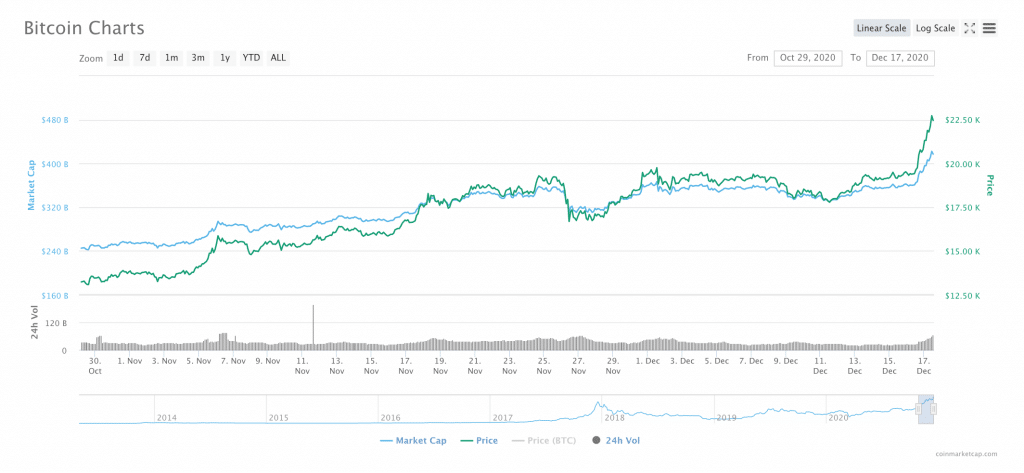Click the fullscreen expand icon
Screen dimensions: 1024x473
pos(969,28)
